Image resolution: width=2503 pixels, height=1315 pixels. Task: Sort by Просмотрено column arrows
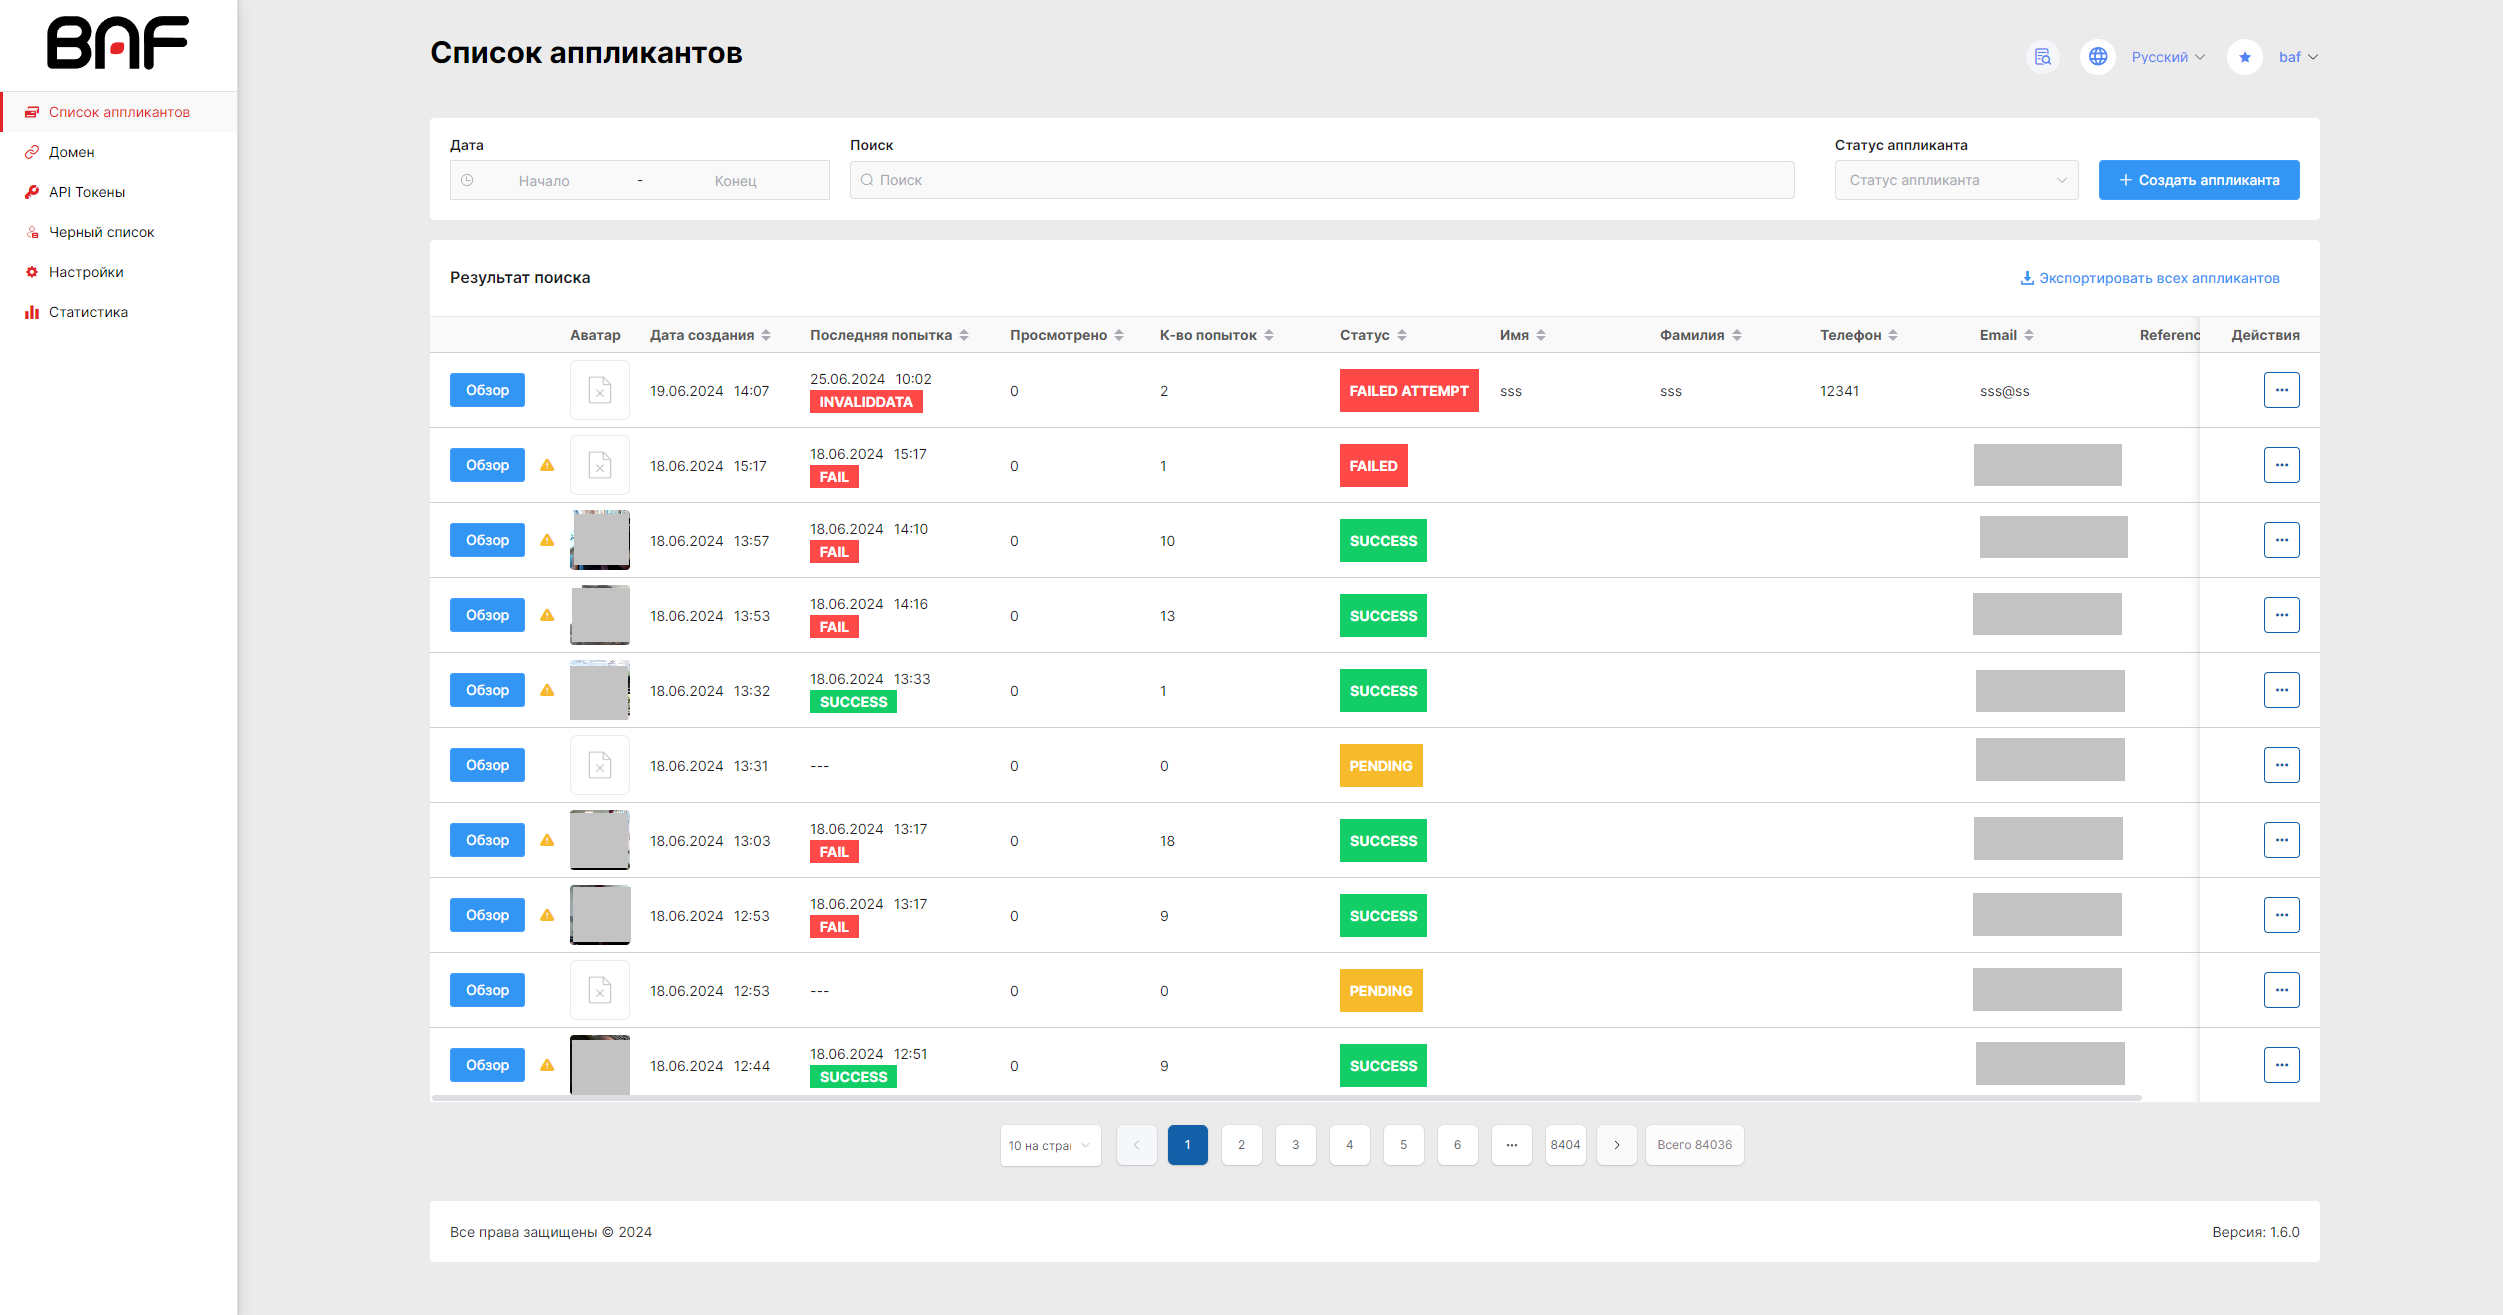point(1119,335)
